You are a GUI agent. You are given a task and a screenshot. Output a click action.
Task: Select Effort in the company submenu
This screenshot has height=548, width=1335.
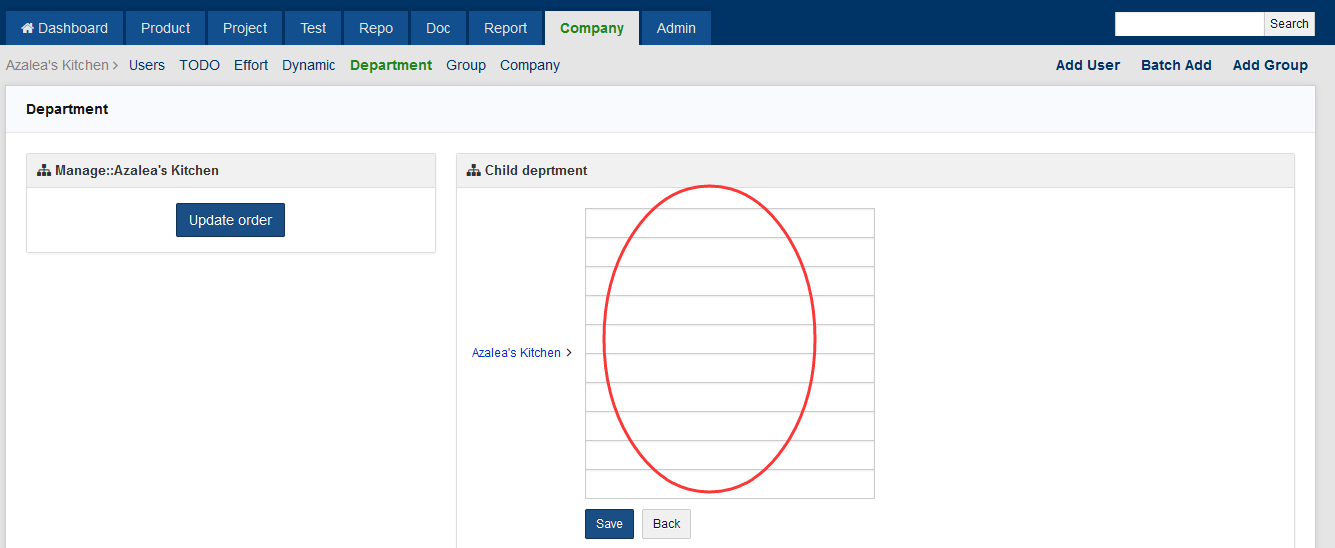pos(251,65)
